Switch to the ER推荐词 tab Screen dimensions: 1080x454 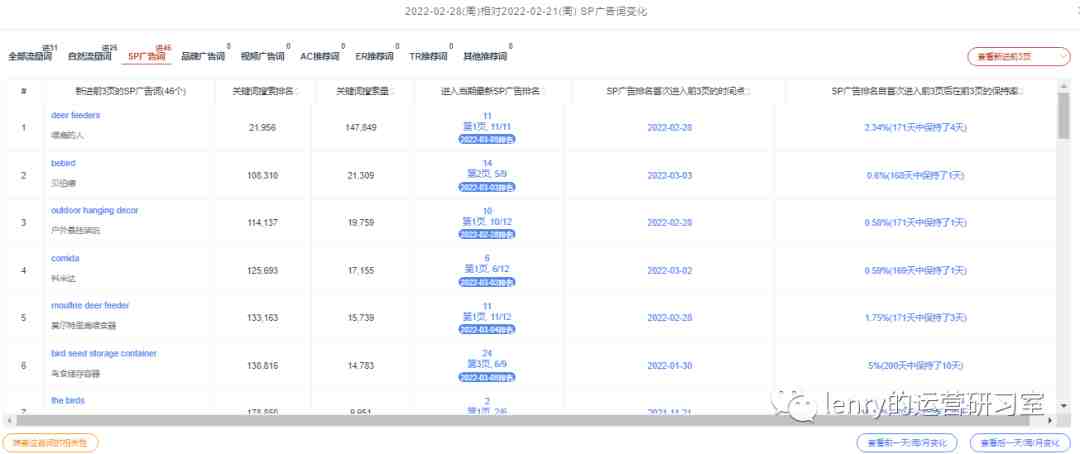pyautogui.click(x=374, y=56)
